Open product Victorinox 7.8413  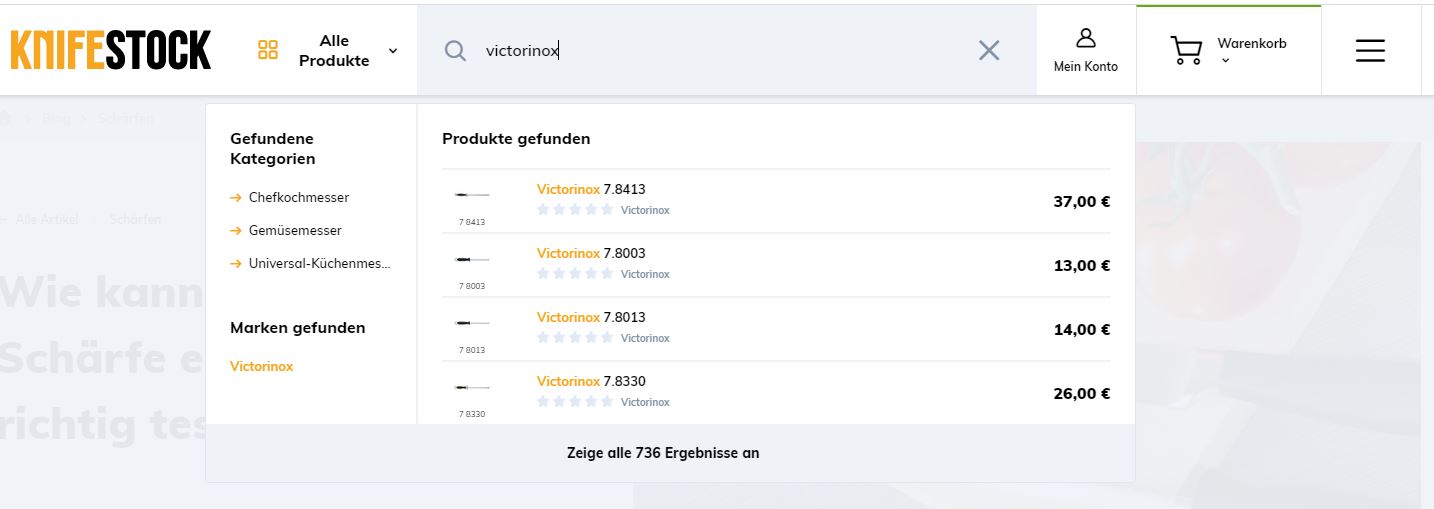pyautogui.click(x=591, y=189)
